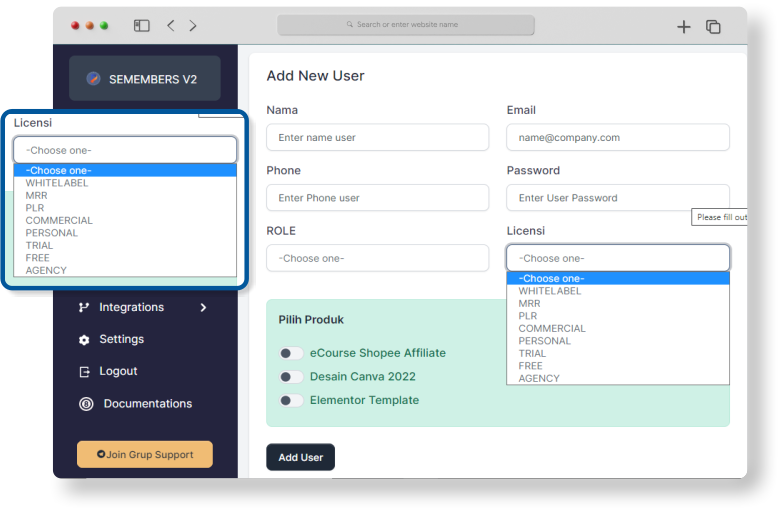
Task: Click the Integrations branch icon in the sidebar
Action: click(84, 307)
